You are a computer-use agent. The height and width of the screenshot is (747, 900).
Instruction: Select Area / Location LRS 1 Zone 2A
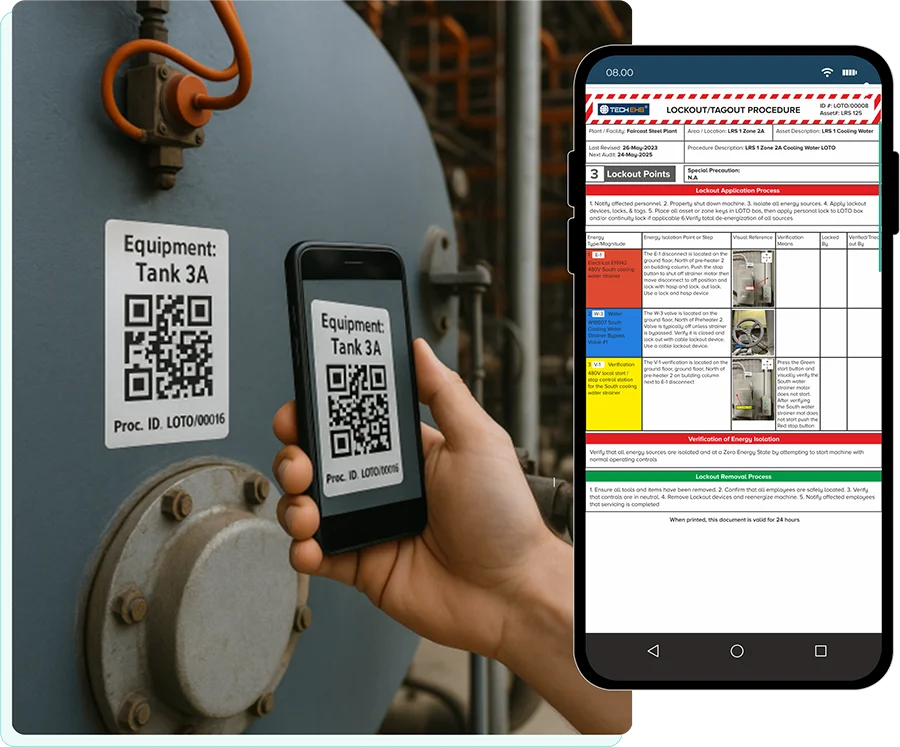727,133
